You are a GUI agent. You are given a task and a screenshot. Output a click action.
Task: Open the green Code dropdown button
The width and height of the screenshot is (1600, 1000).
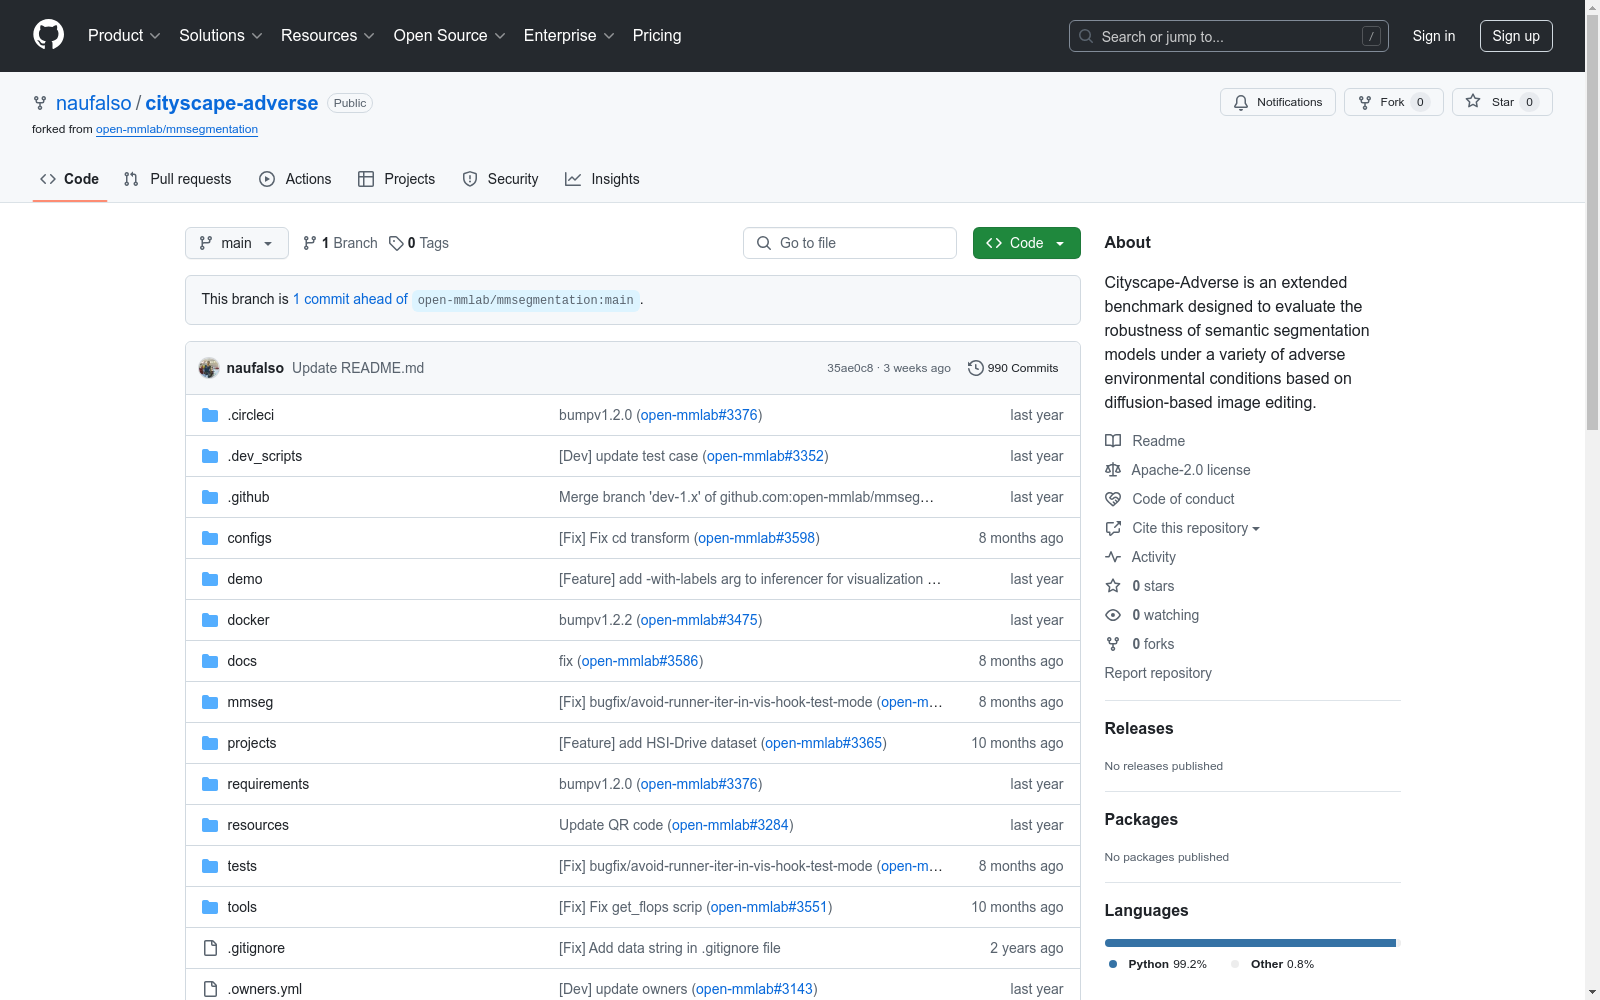(x=1027, y=243)
